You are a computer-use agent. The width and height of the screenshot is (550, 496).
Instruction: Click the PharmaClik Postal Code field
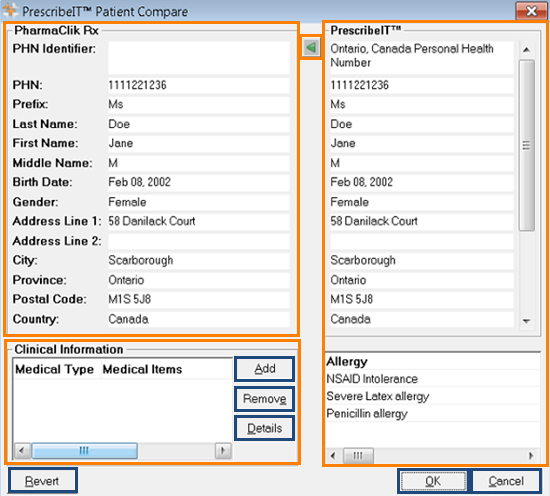pyautogui.click(x=199, y=300)
